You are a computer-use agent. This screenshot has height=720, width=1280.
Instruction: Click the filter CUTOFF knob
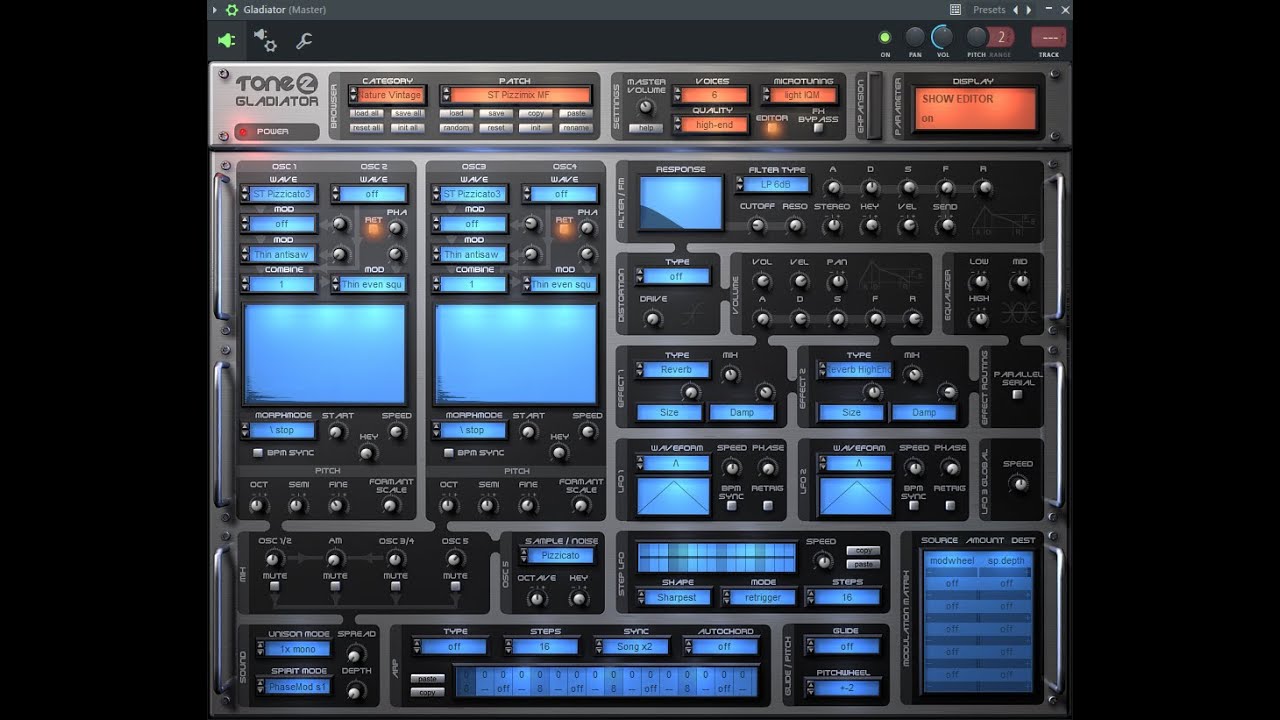[x=757, y=226]
